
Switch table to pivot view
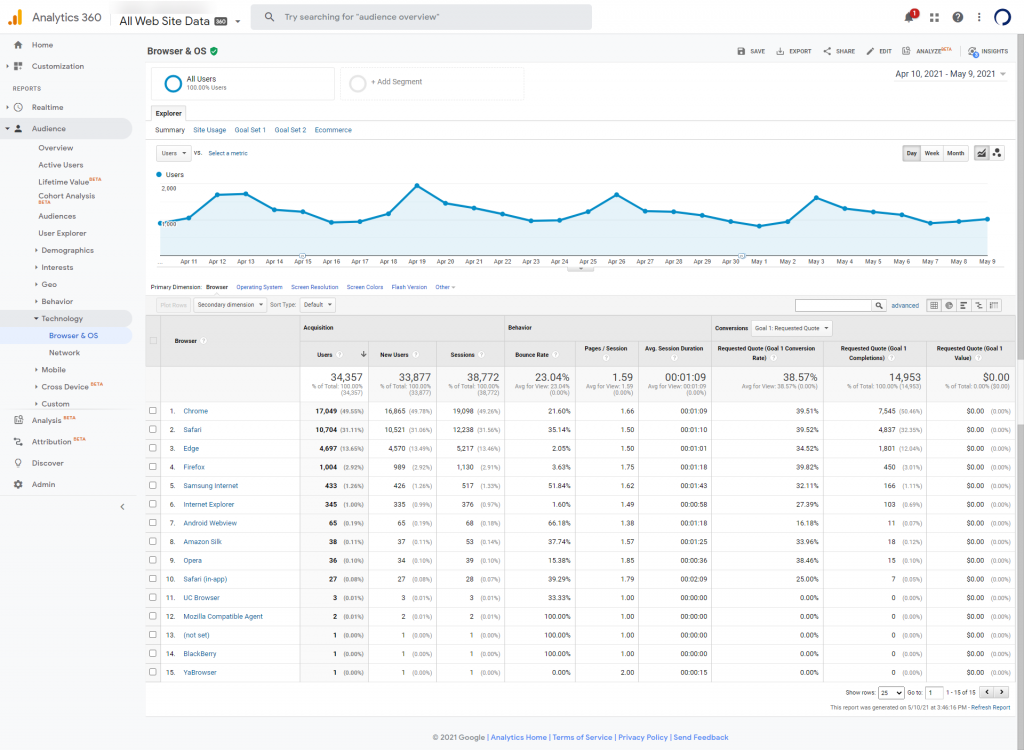[x=993, y=305]
